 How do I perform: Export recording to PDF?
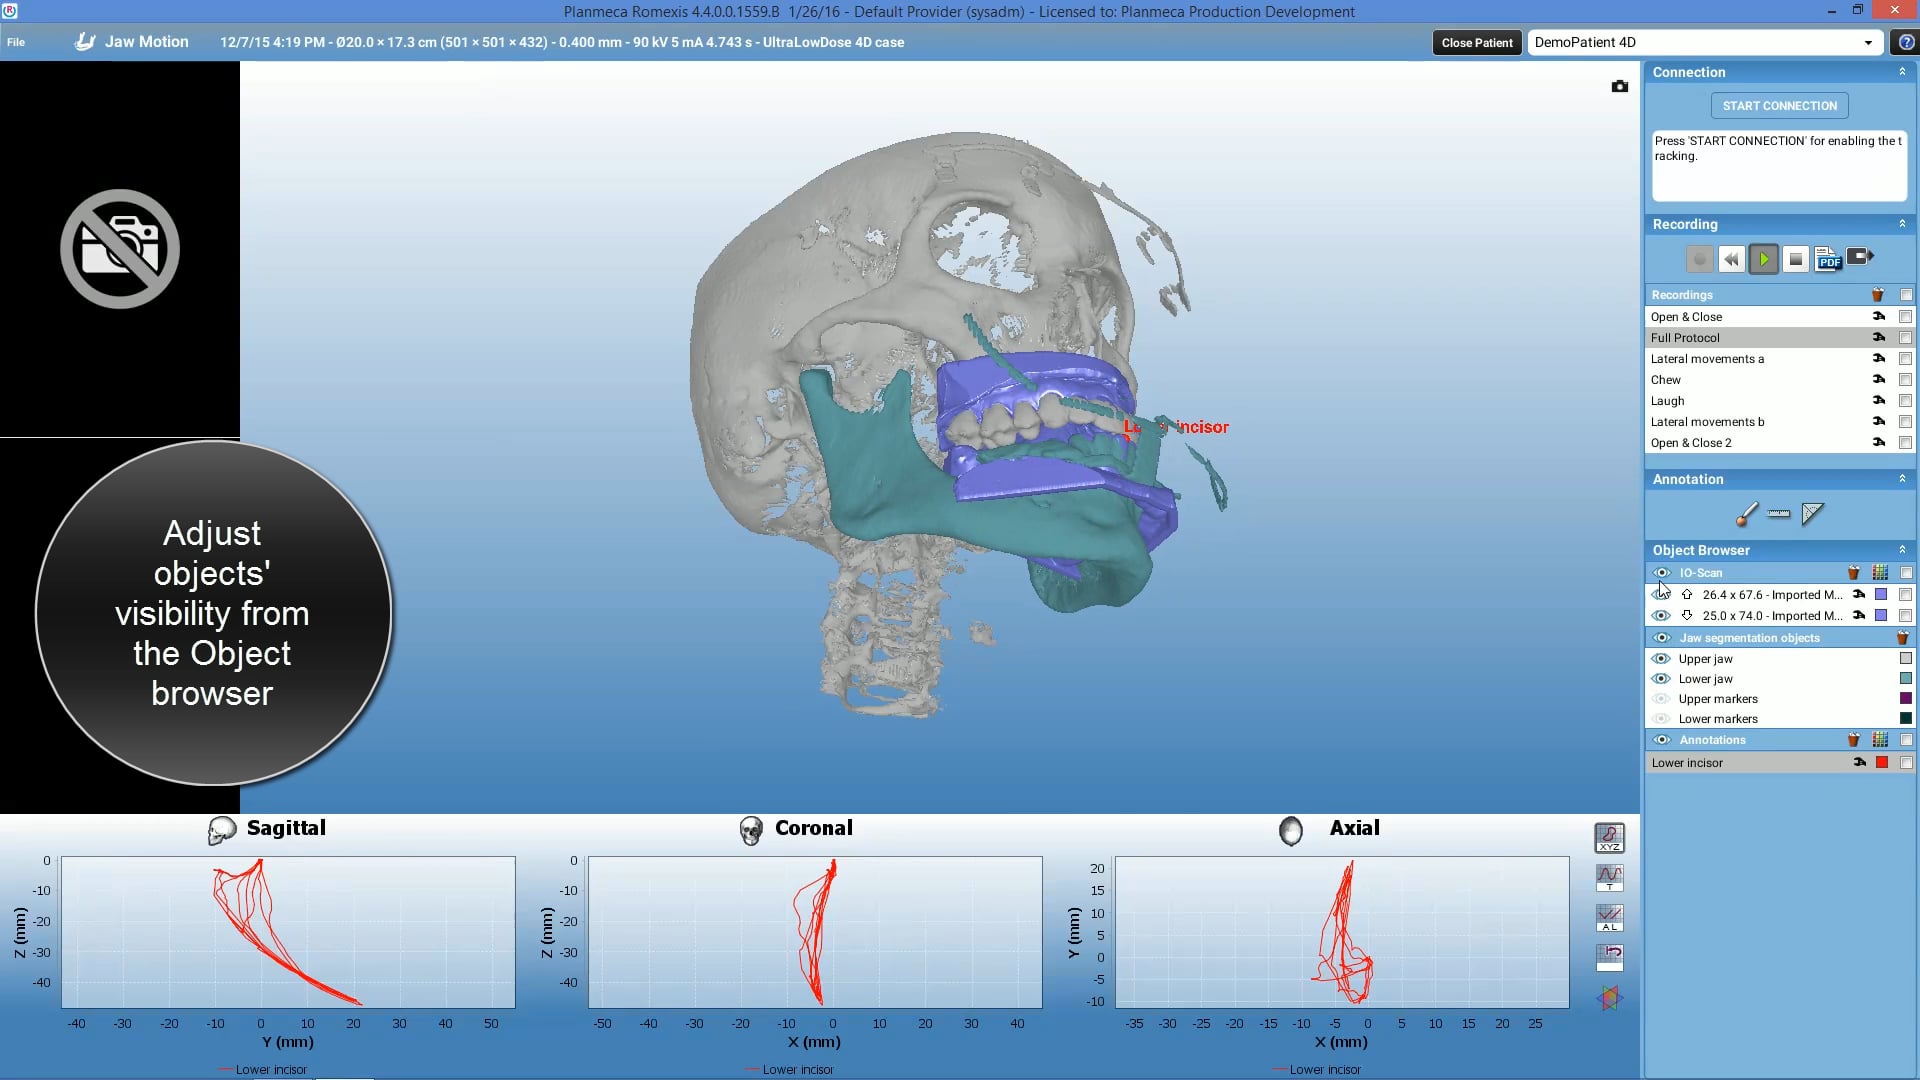click(x=1828, y=258)
